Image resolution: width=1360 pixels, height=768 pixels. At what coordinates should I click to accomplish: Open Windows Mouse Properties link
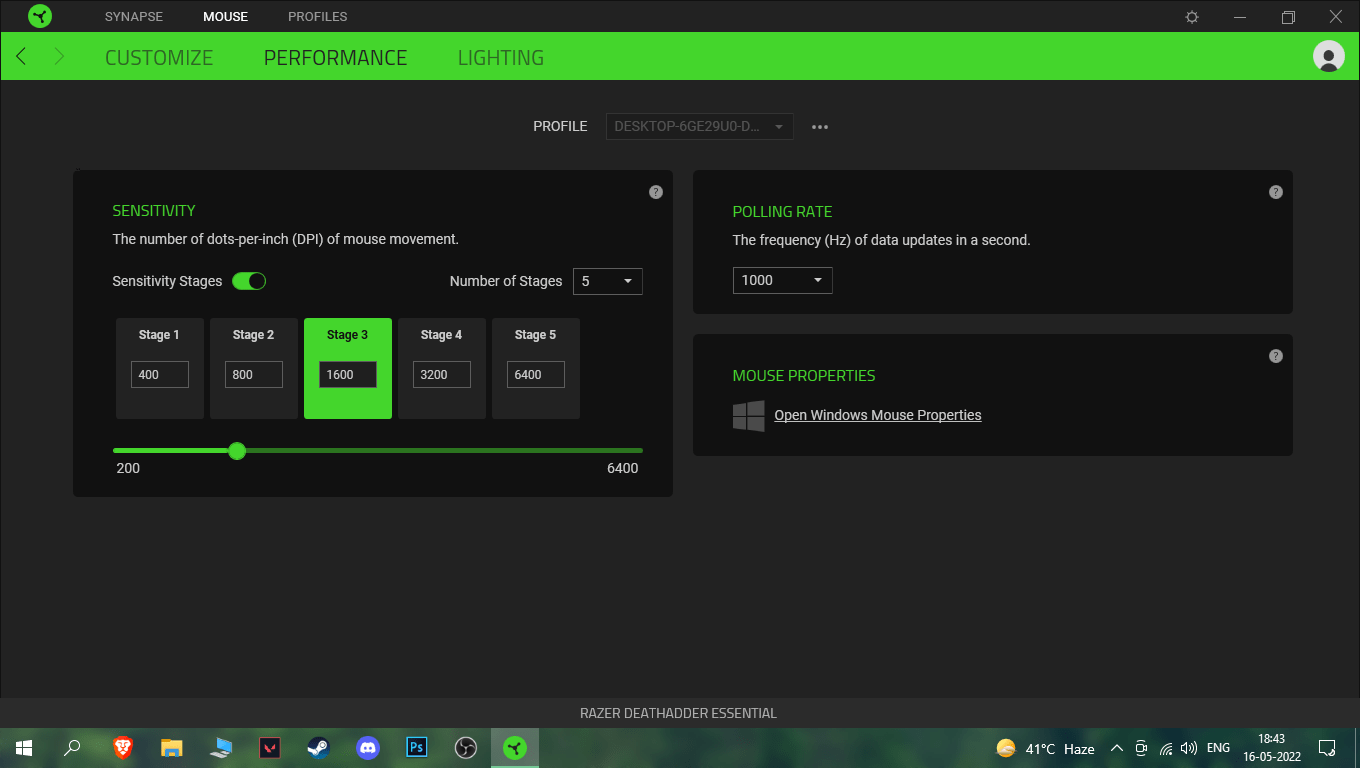pos(877,415)
